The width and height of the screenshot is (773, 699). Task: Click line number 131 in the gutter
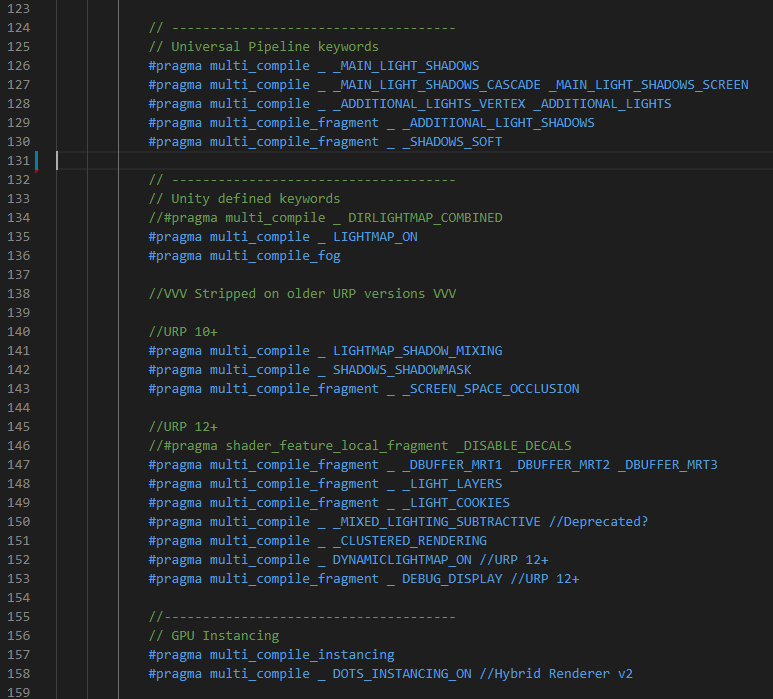(x=19, y=161)
